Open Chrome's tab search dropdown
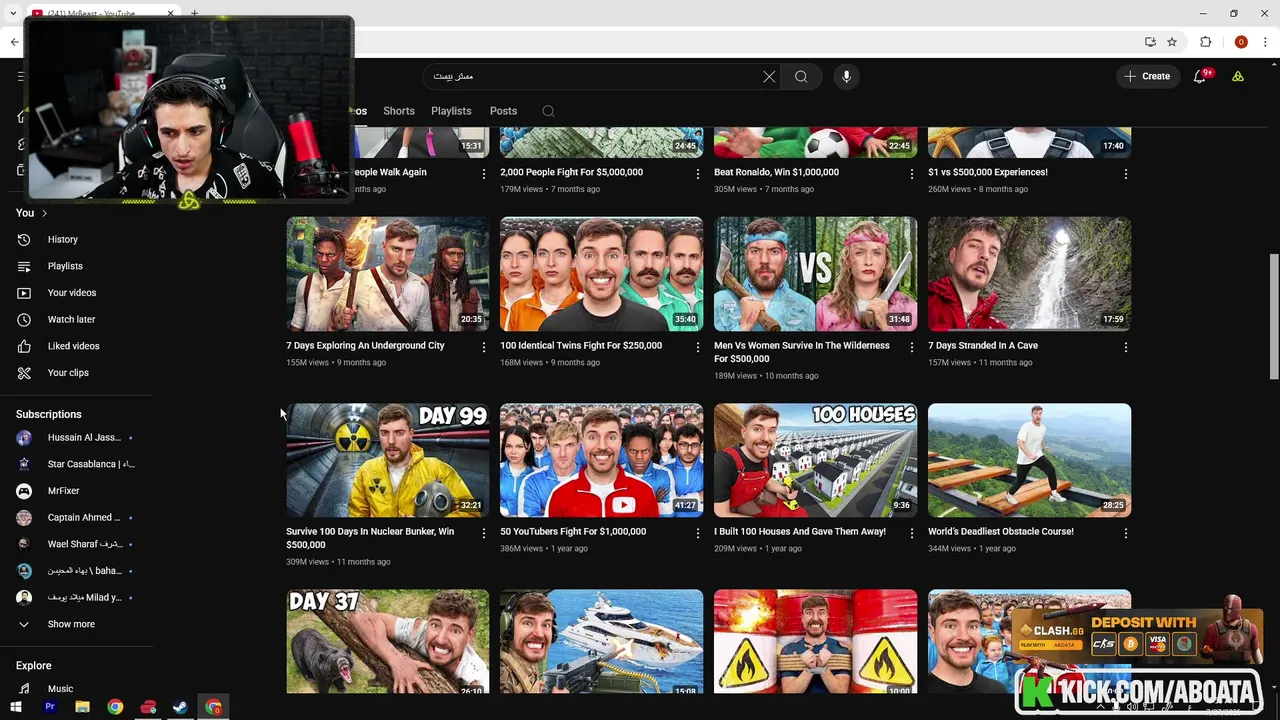1280x720 pixels. tap(14, 13)
